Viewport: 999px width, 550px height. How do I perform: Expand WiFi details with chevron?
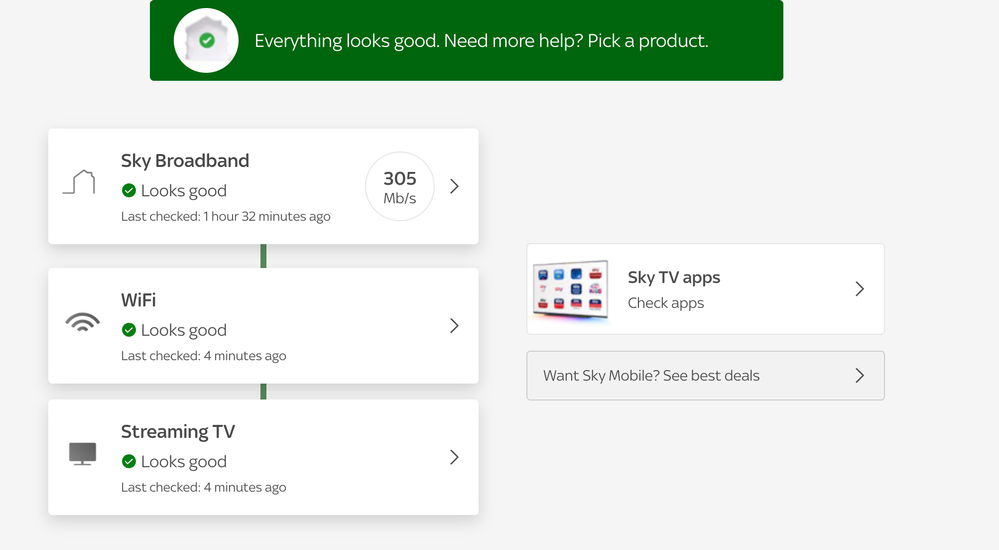tap(454, 326)
